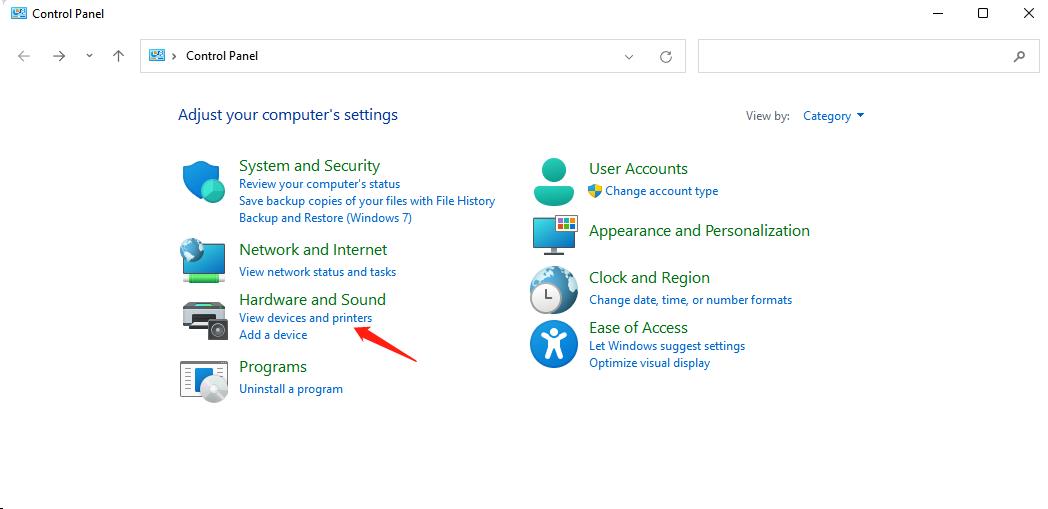Open the View by Category dropdown
1048x509 pixels.
point(833,116)
